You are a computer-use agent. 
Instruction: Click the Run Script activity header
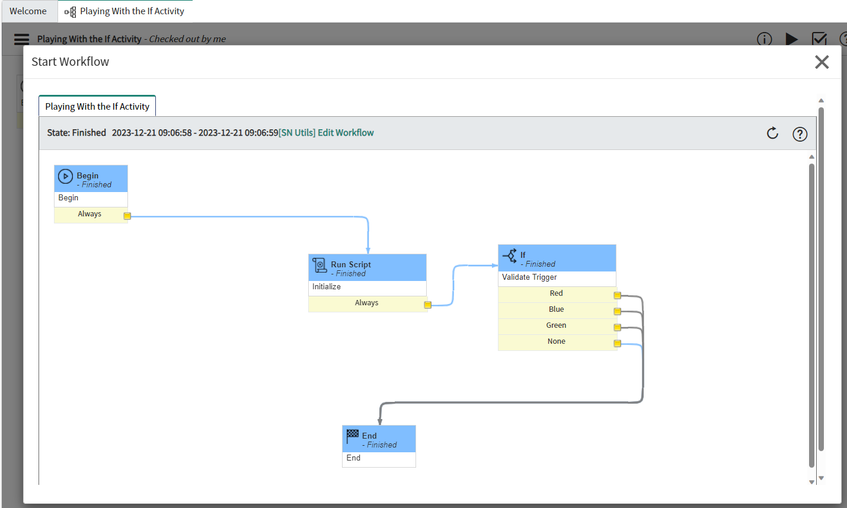click(x=367, y=268)
